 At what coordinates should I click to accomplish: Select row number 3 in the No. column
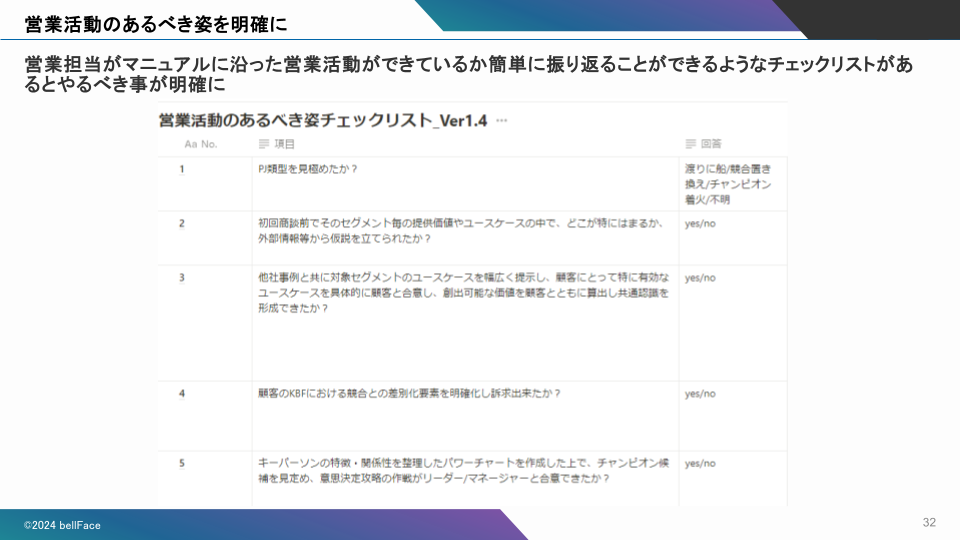182,277
